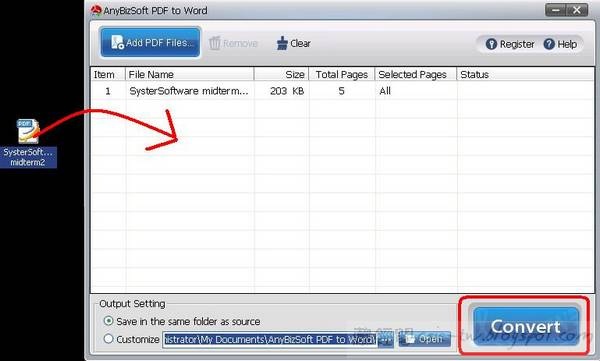Click the Total Pages column header
Viewport: 600px width, 361px height.
[x=342, y=75]
